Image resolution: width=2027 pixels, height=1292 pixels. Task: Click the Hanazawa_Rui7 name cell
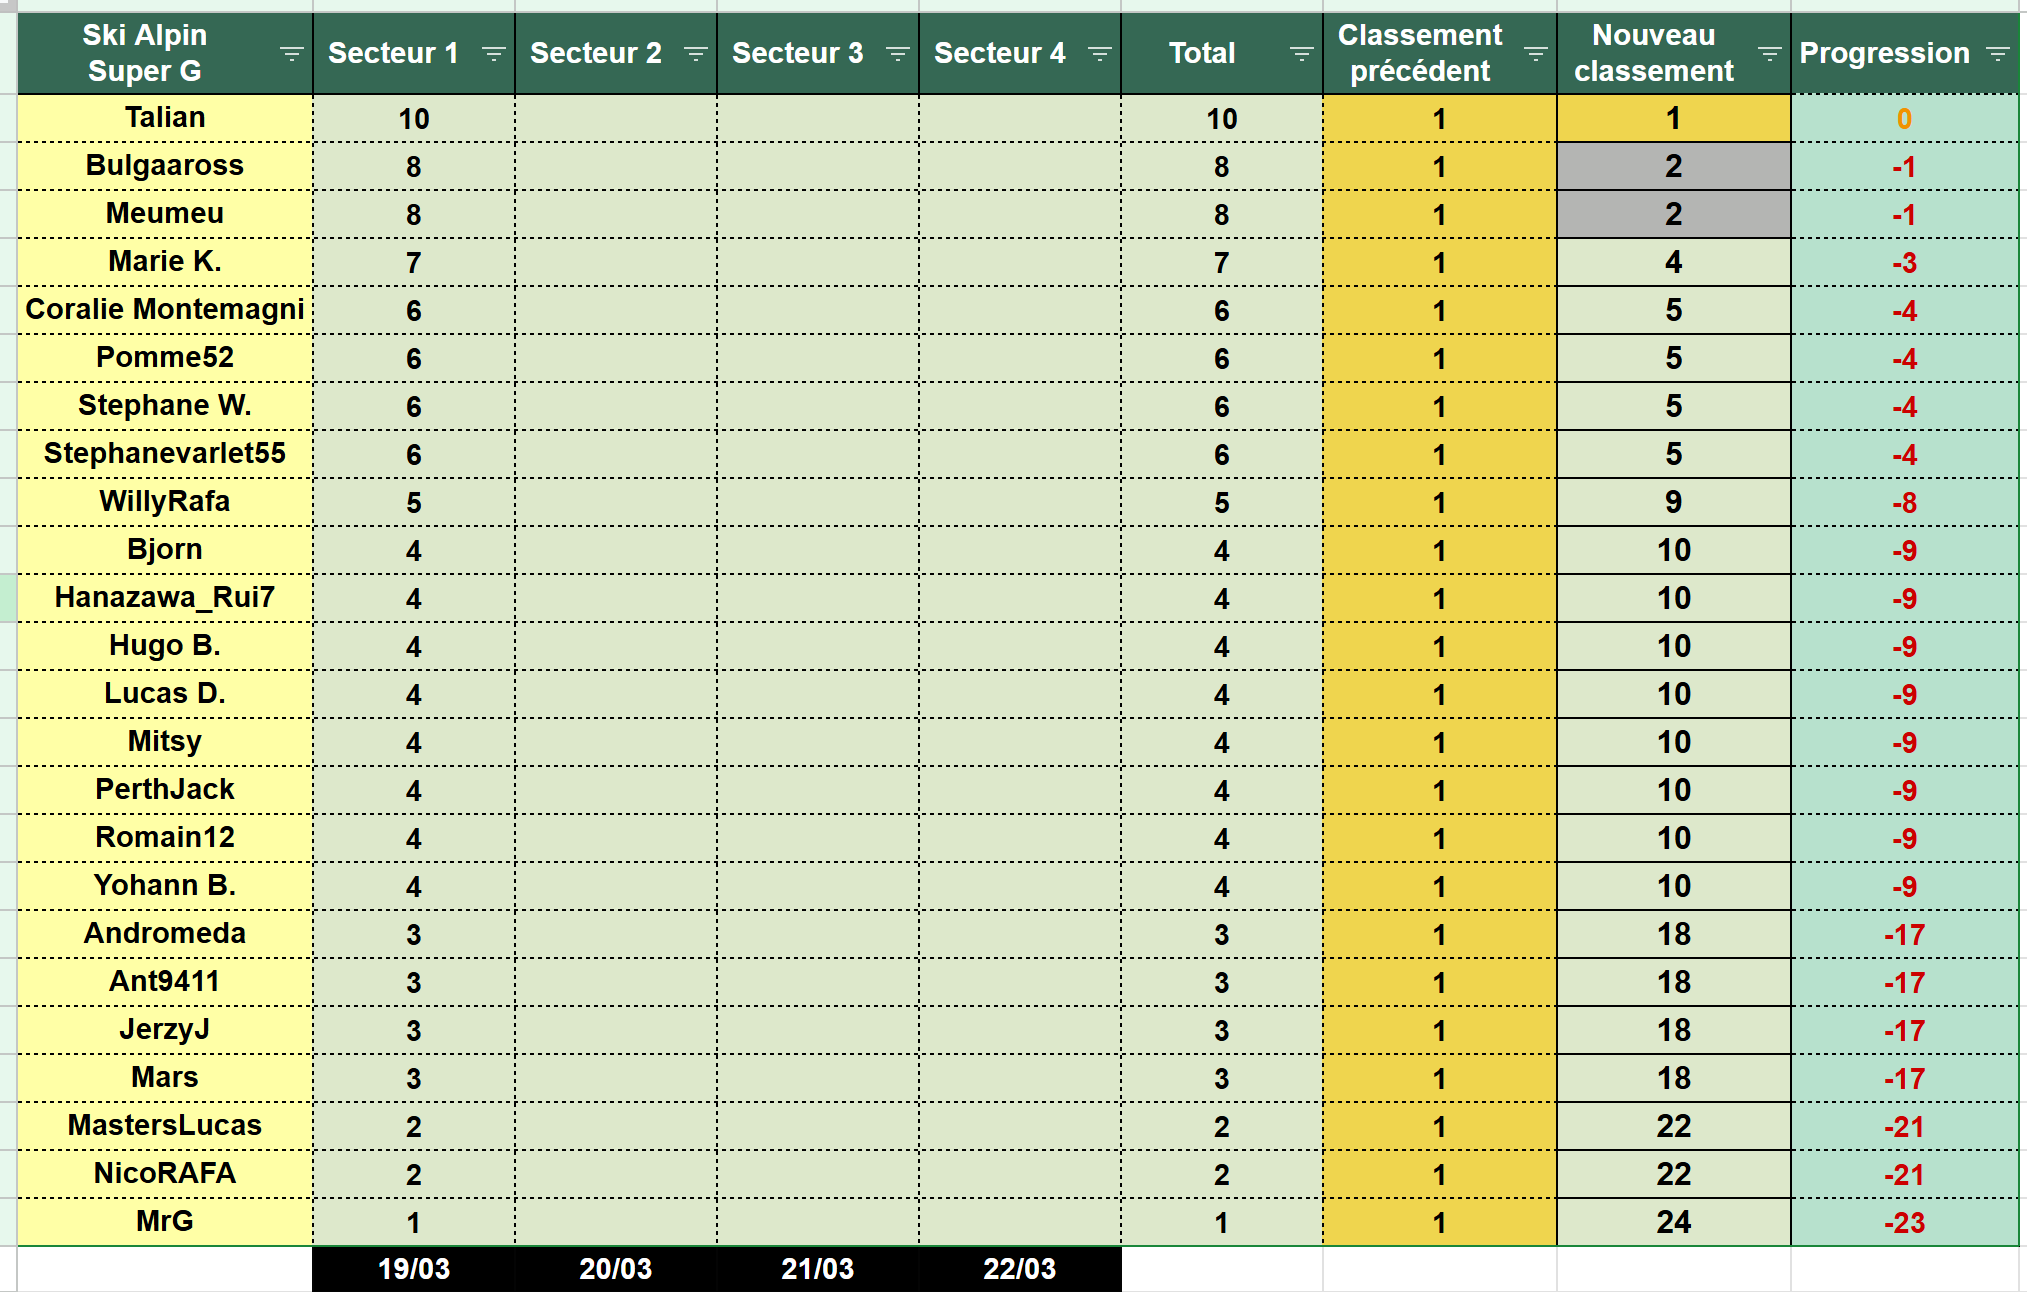[165, 598]
